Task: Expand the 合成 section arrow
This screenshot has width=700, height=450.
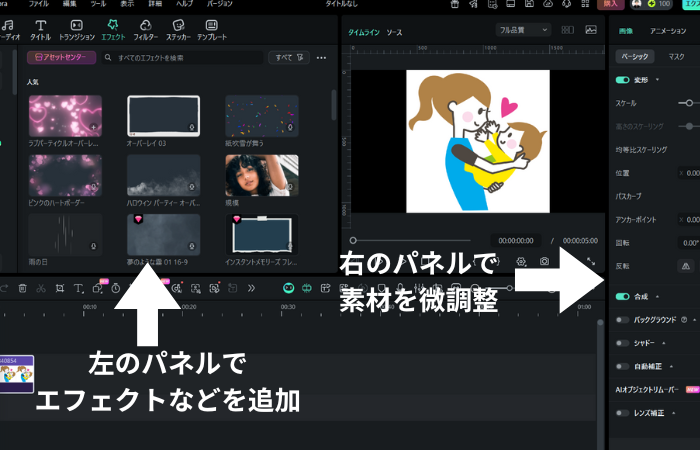Action: pyautogui.click(x=657, y=296)
